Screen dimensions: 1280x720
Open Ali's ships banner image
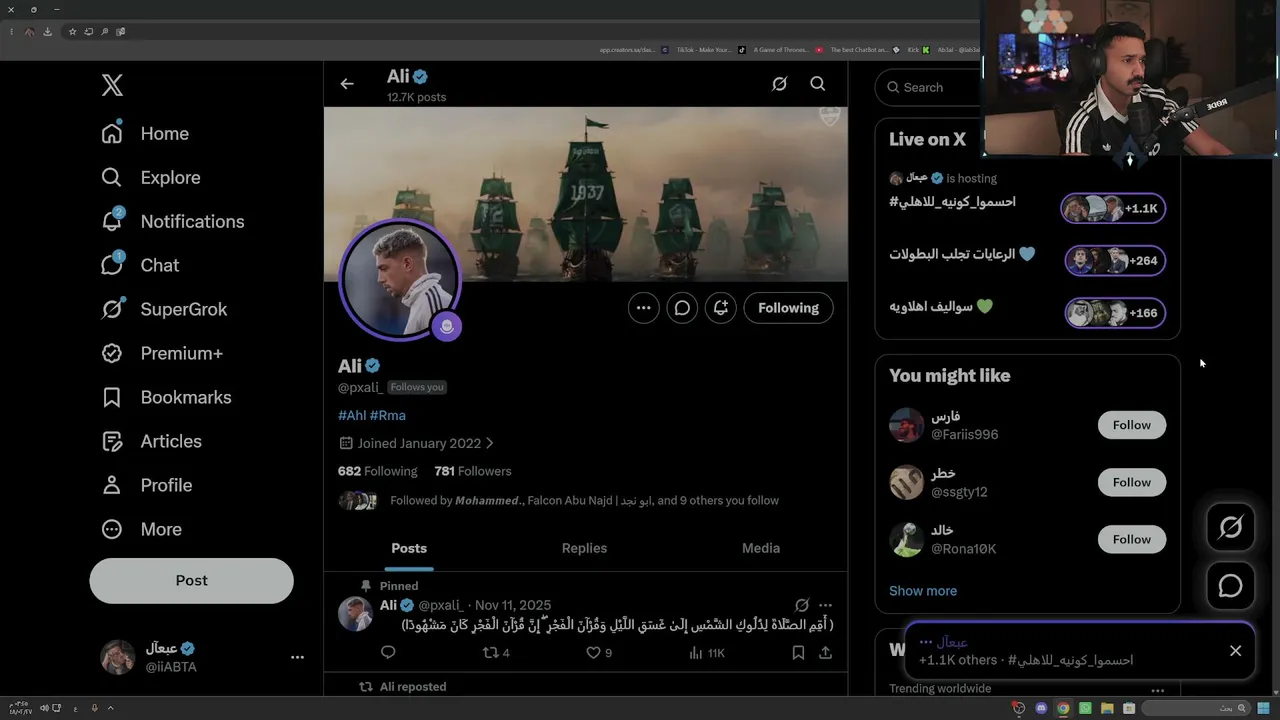coord(586,194)
